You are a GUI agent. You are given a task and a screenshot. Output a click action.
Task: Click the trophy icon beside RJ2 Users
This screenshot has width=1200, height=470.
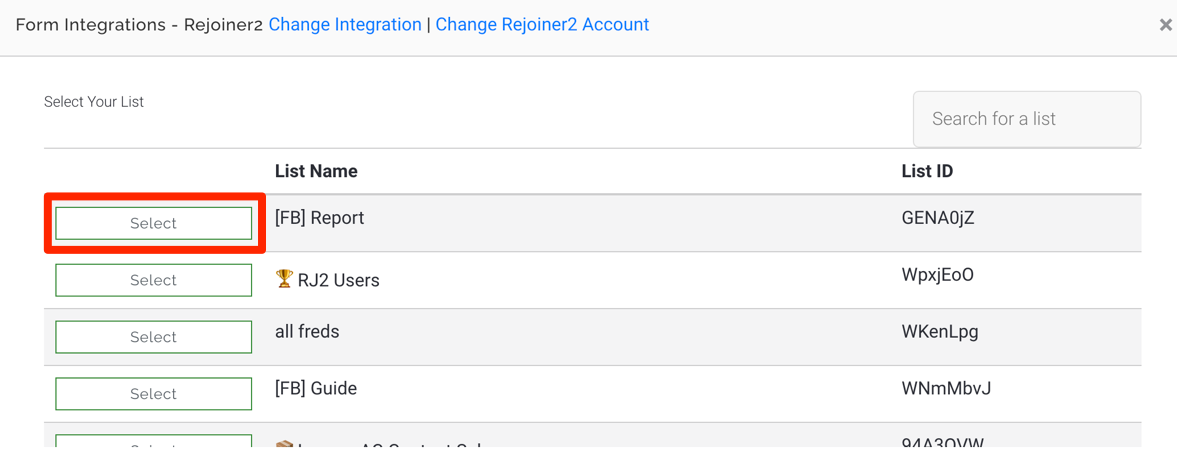(284, 279)
